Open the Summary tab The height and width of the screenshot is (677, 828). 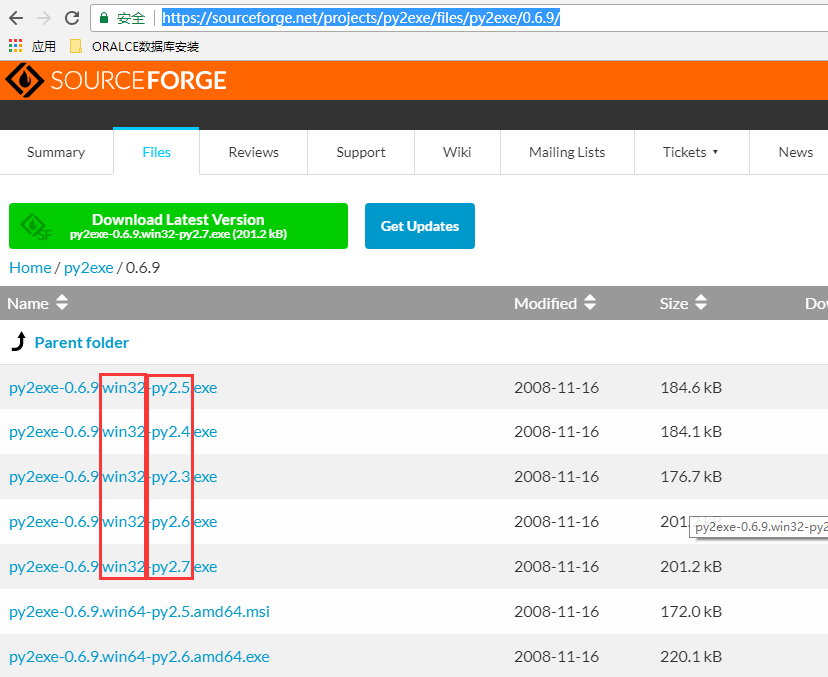[x=56, y=152]
